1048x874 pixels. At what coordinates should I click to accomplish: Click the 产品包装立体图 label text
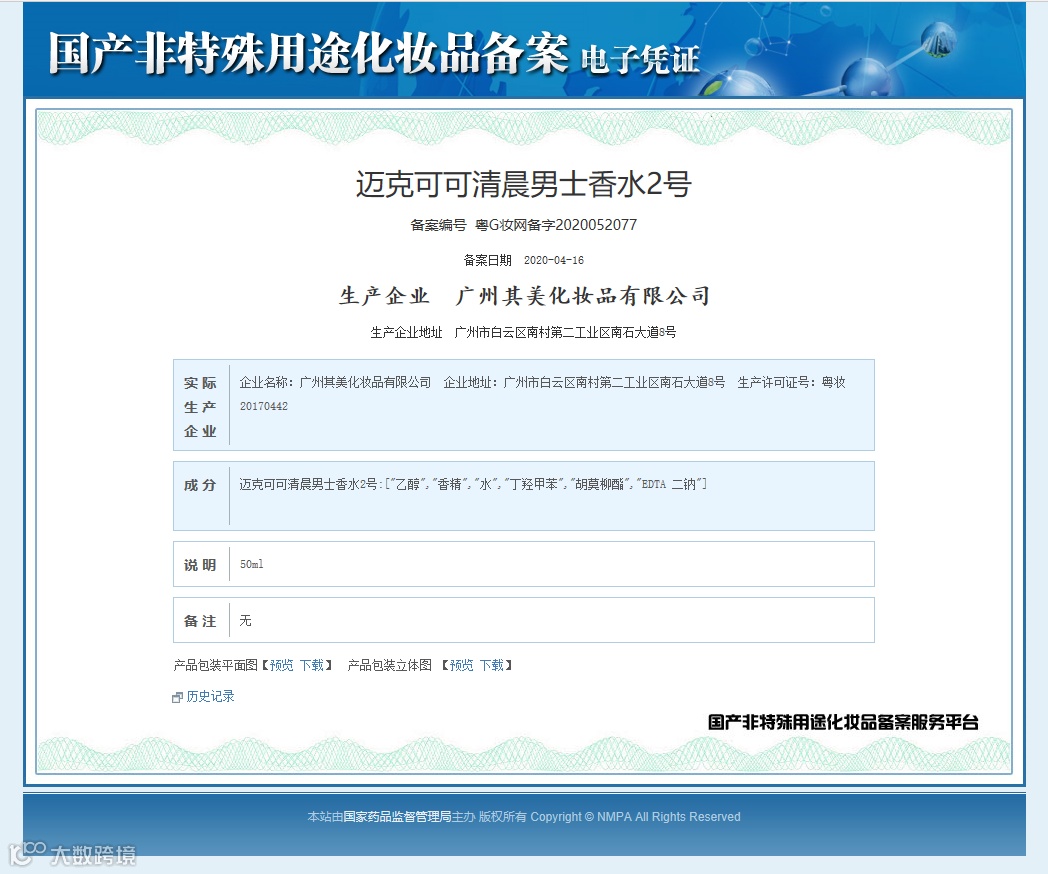(390, 665)
